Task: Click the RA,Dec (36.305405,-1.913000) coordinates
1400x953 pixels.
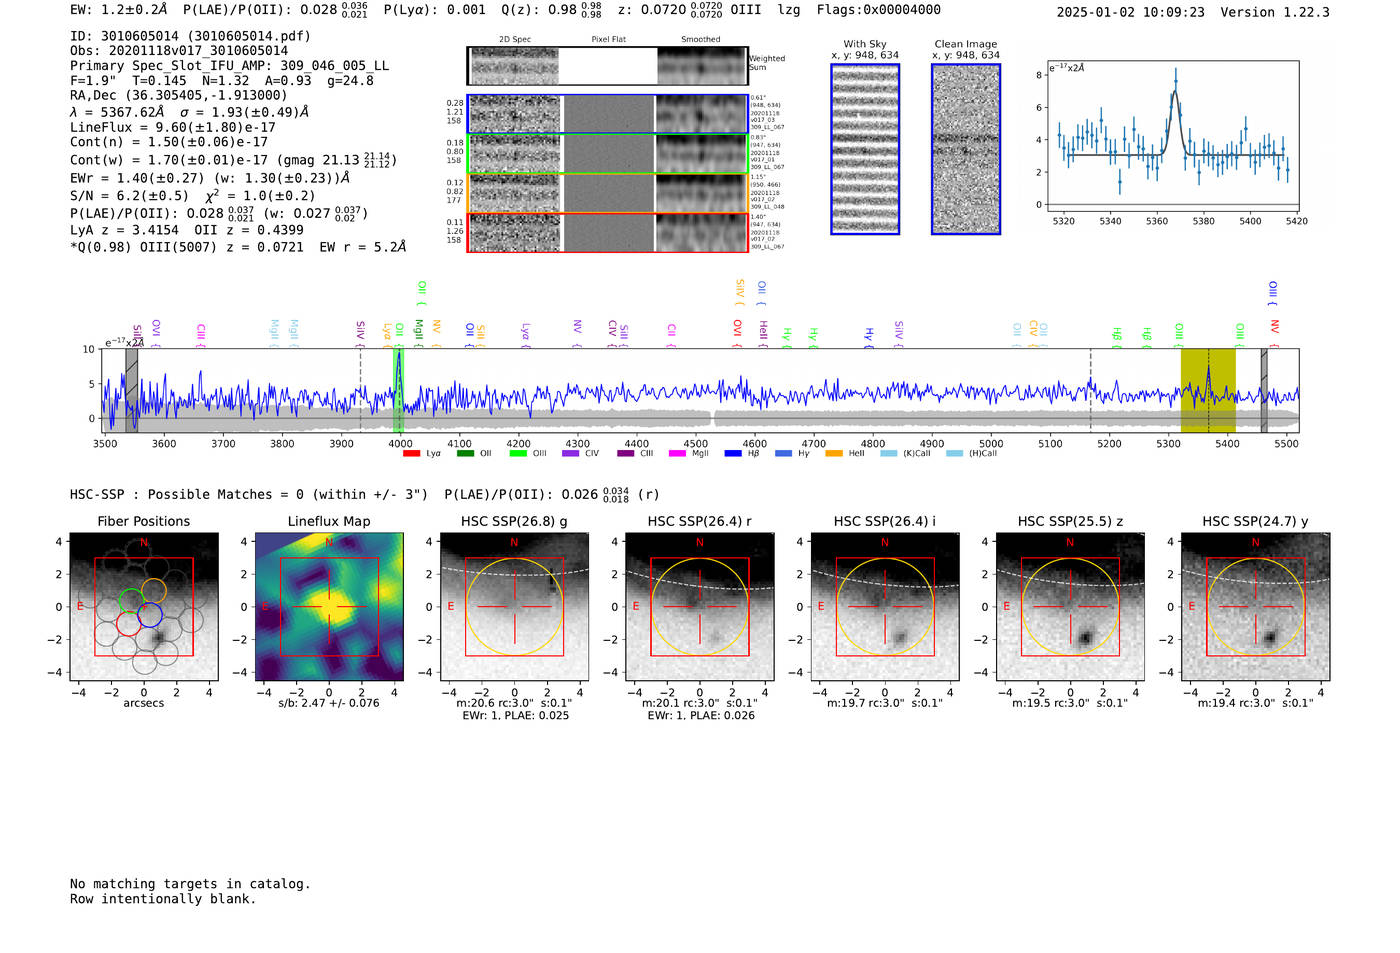Action: [x=178, y=96]
